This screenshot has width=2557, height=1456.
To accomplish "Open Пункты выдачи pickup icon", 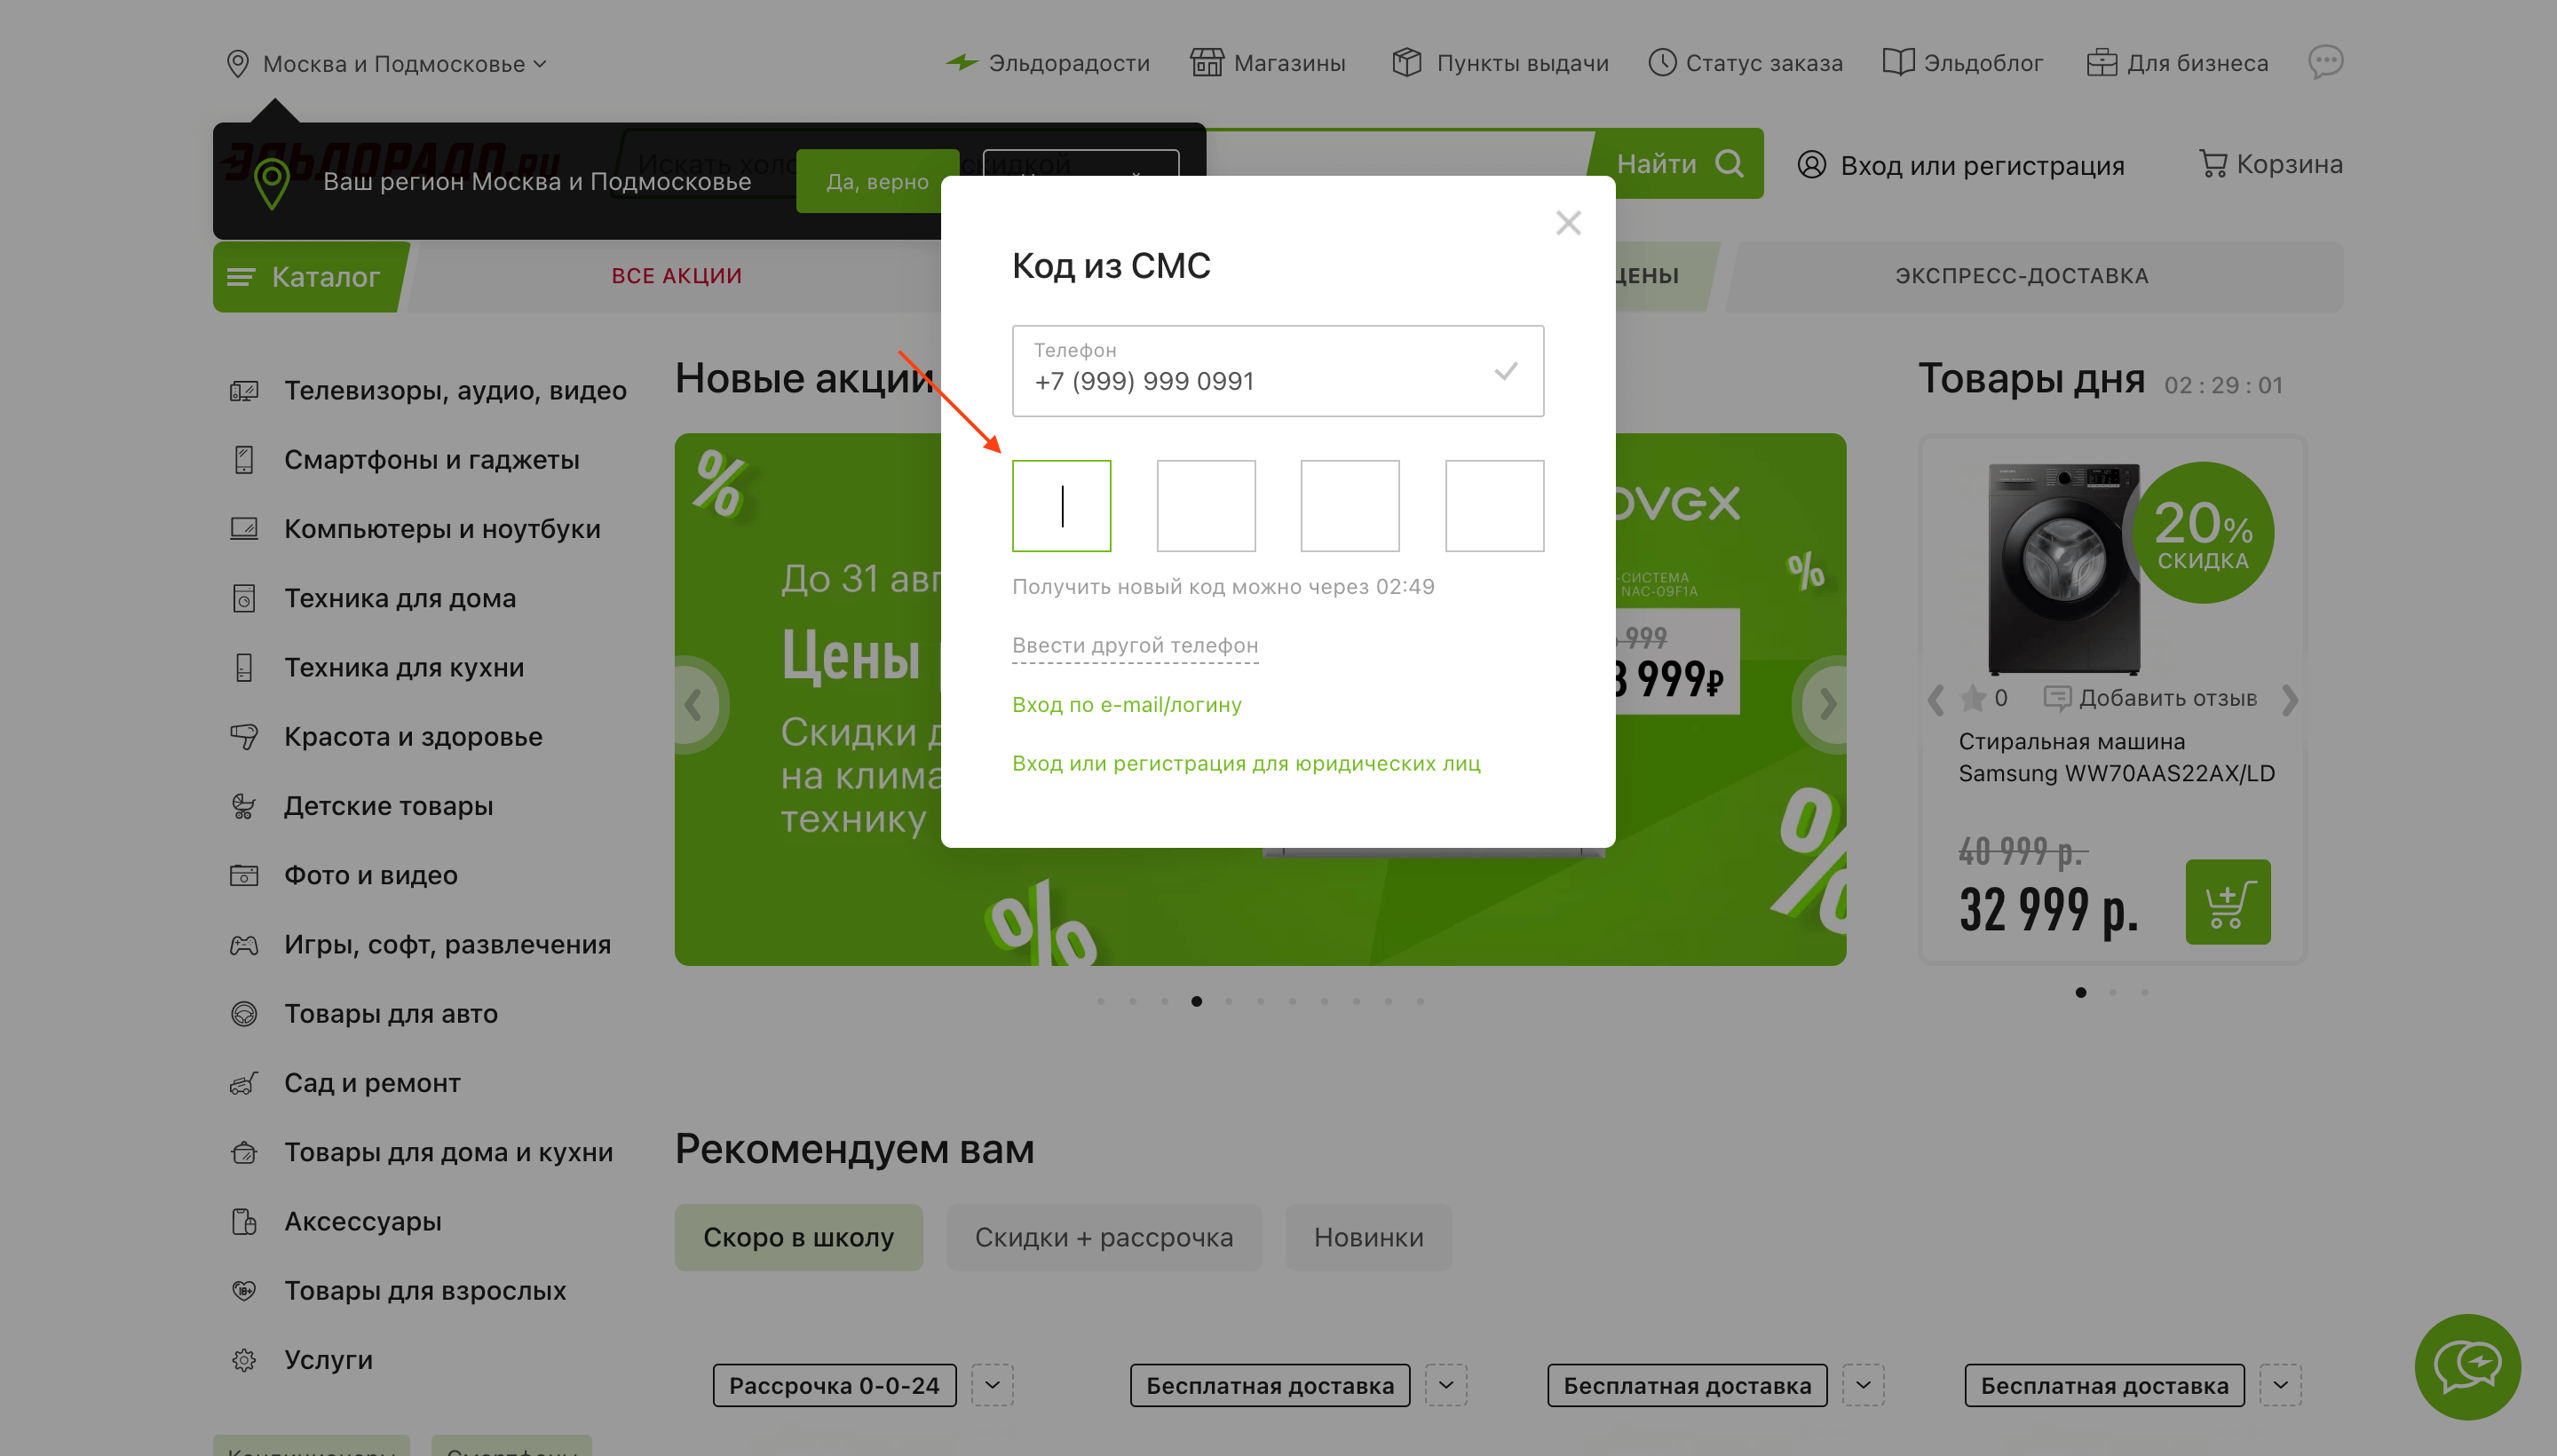I will pyautogui.click(x=1403, y=61).
